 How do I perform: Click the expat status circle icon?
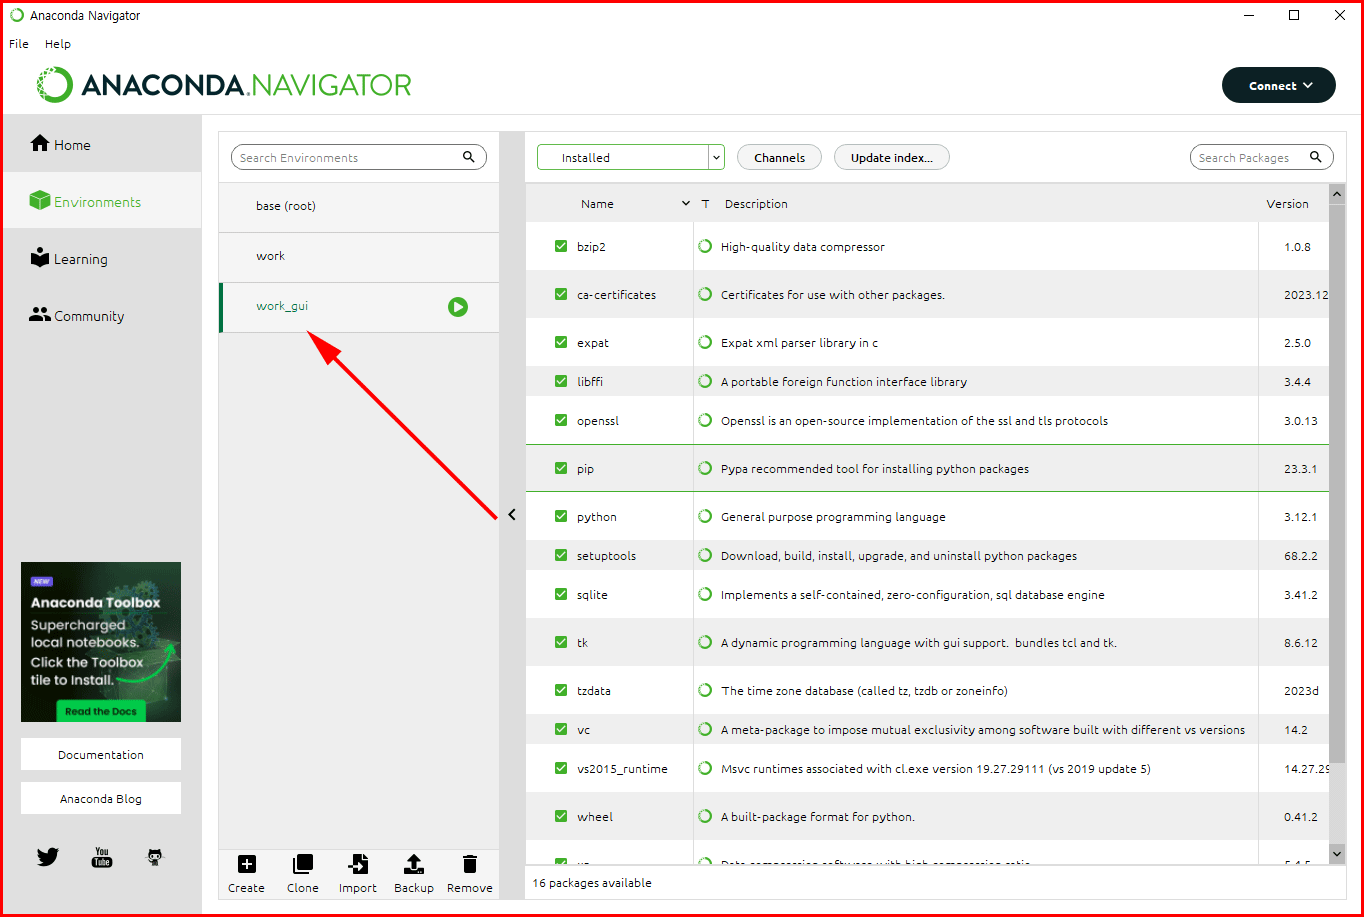tap(706, 343)
